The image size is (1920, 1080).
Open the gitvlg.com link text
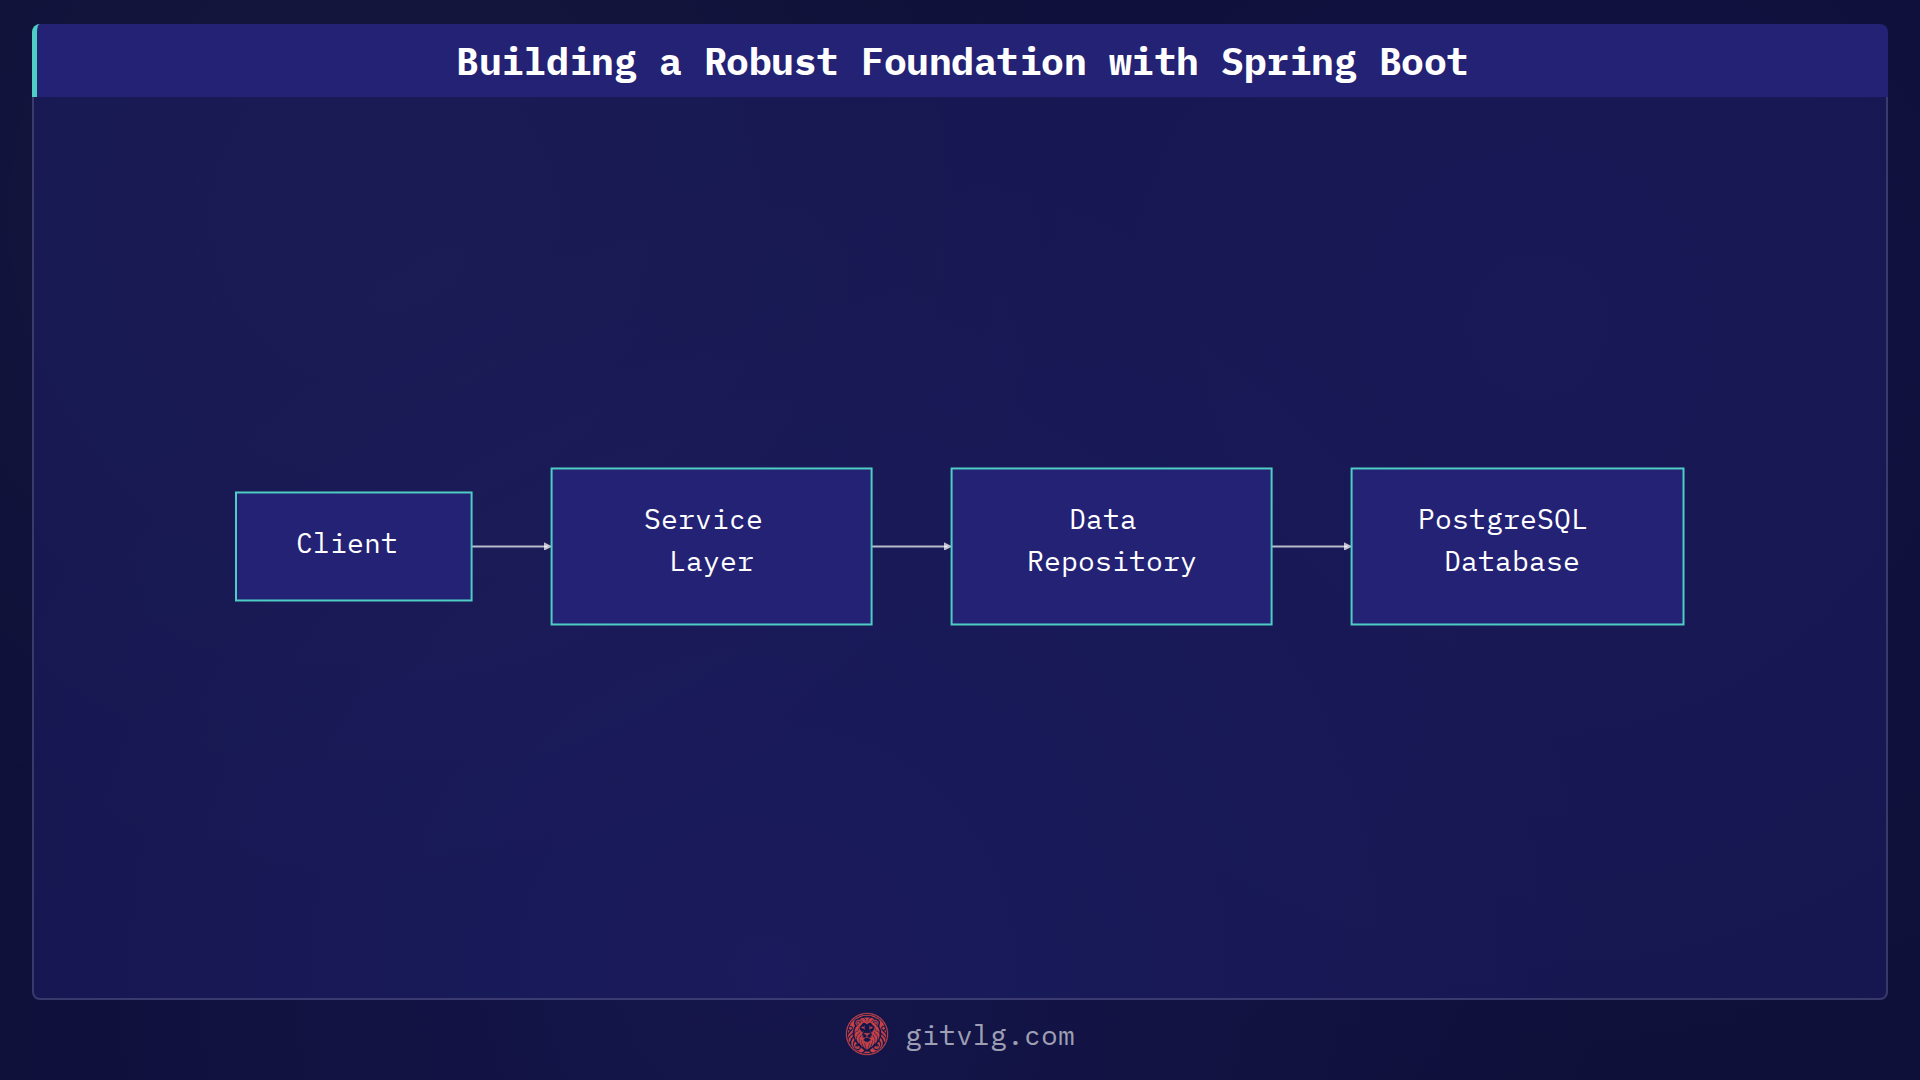989,1036
